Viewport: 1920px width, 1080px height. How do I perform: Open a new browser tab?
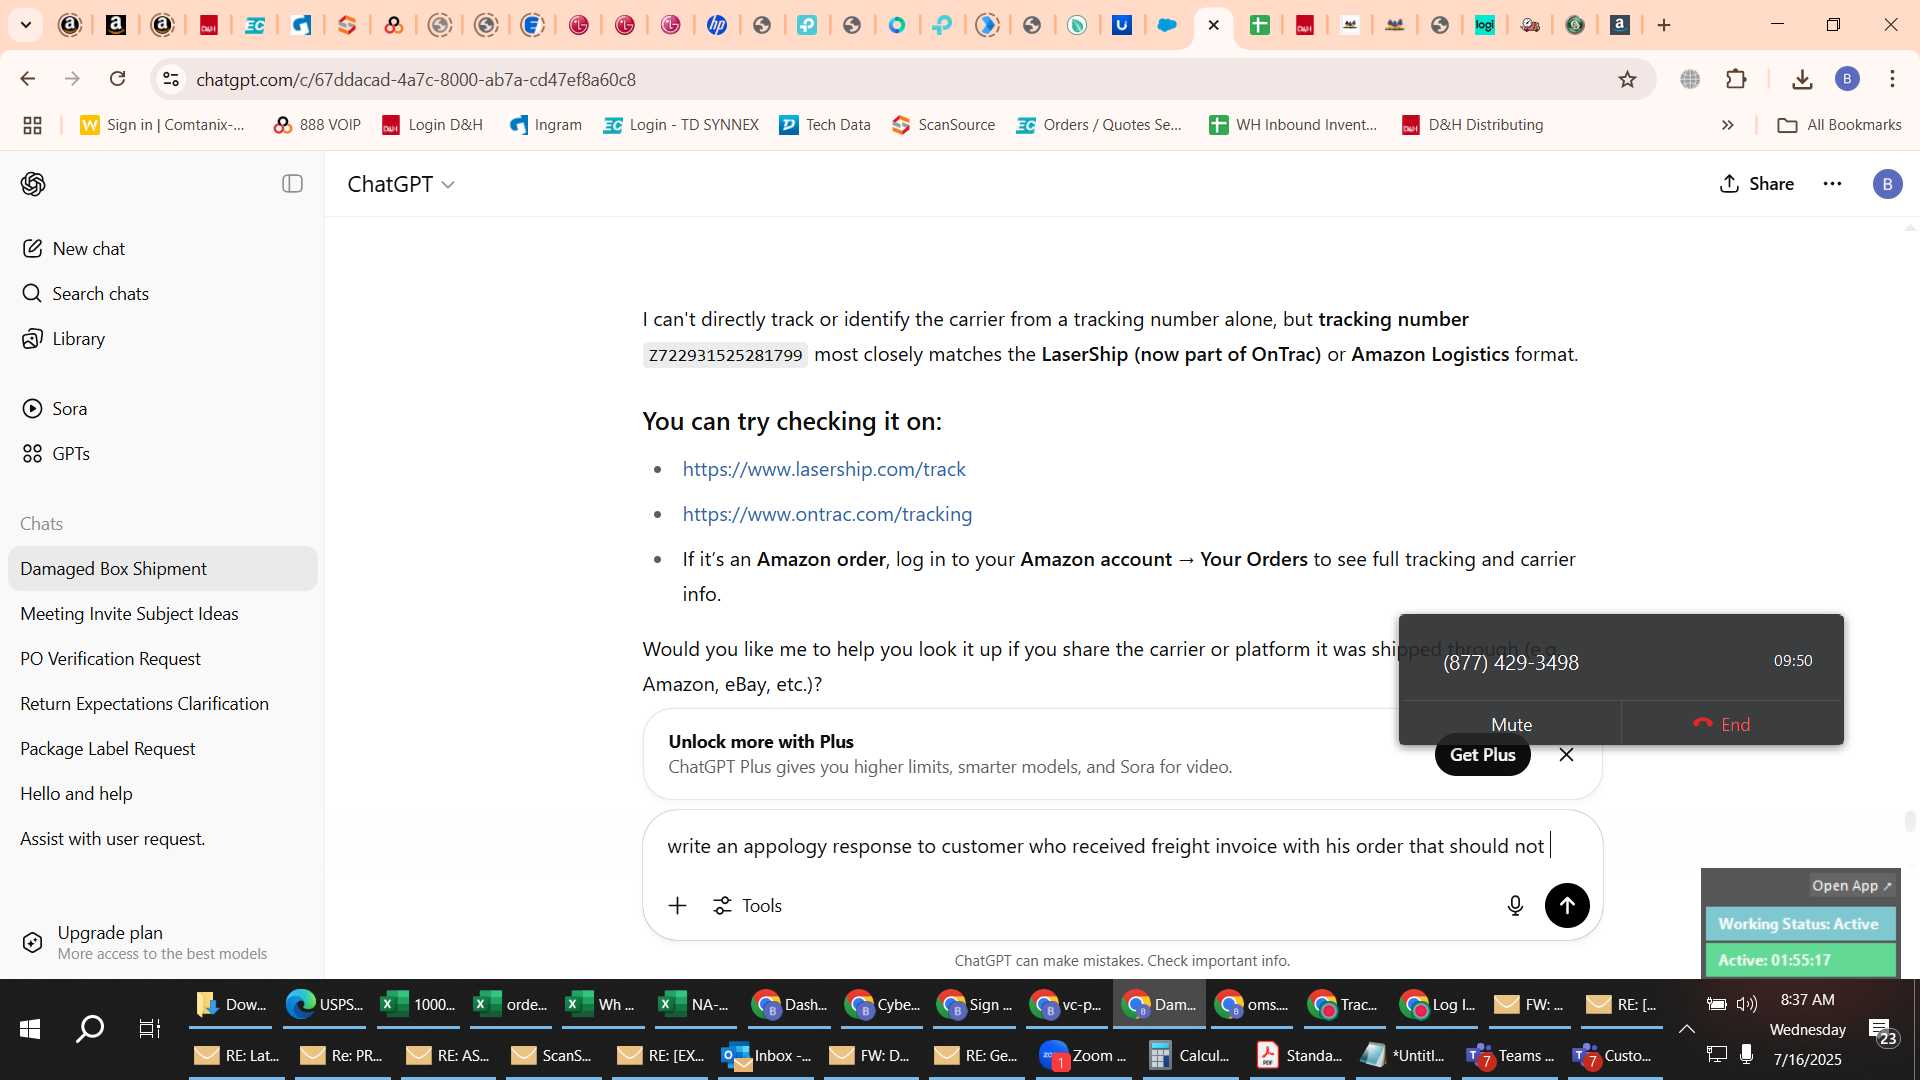point(1664,25)
